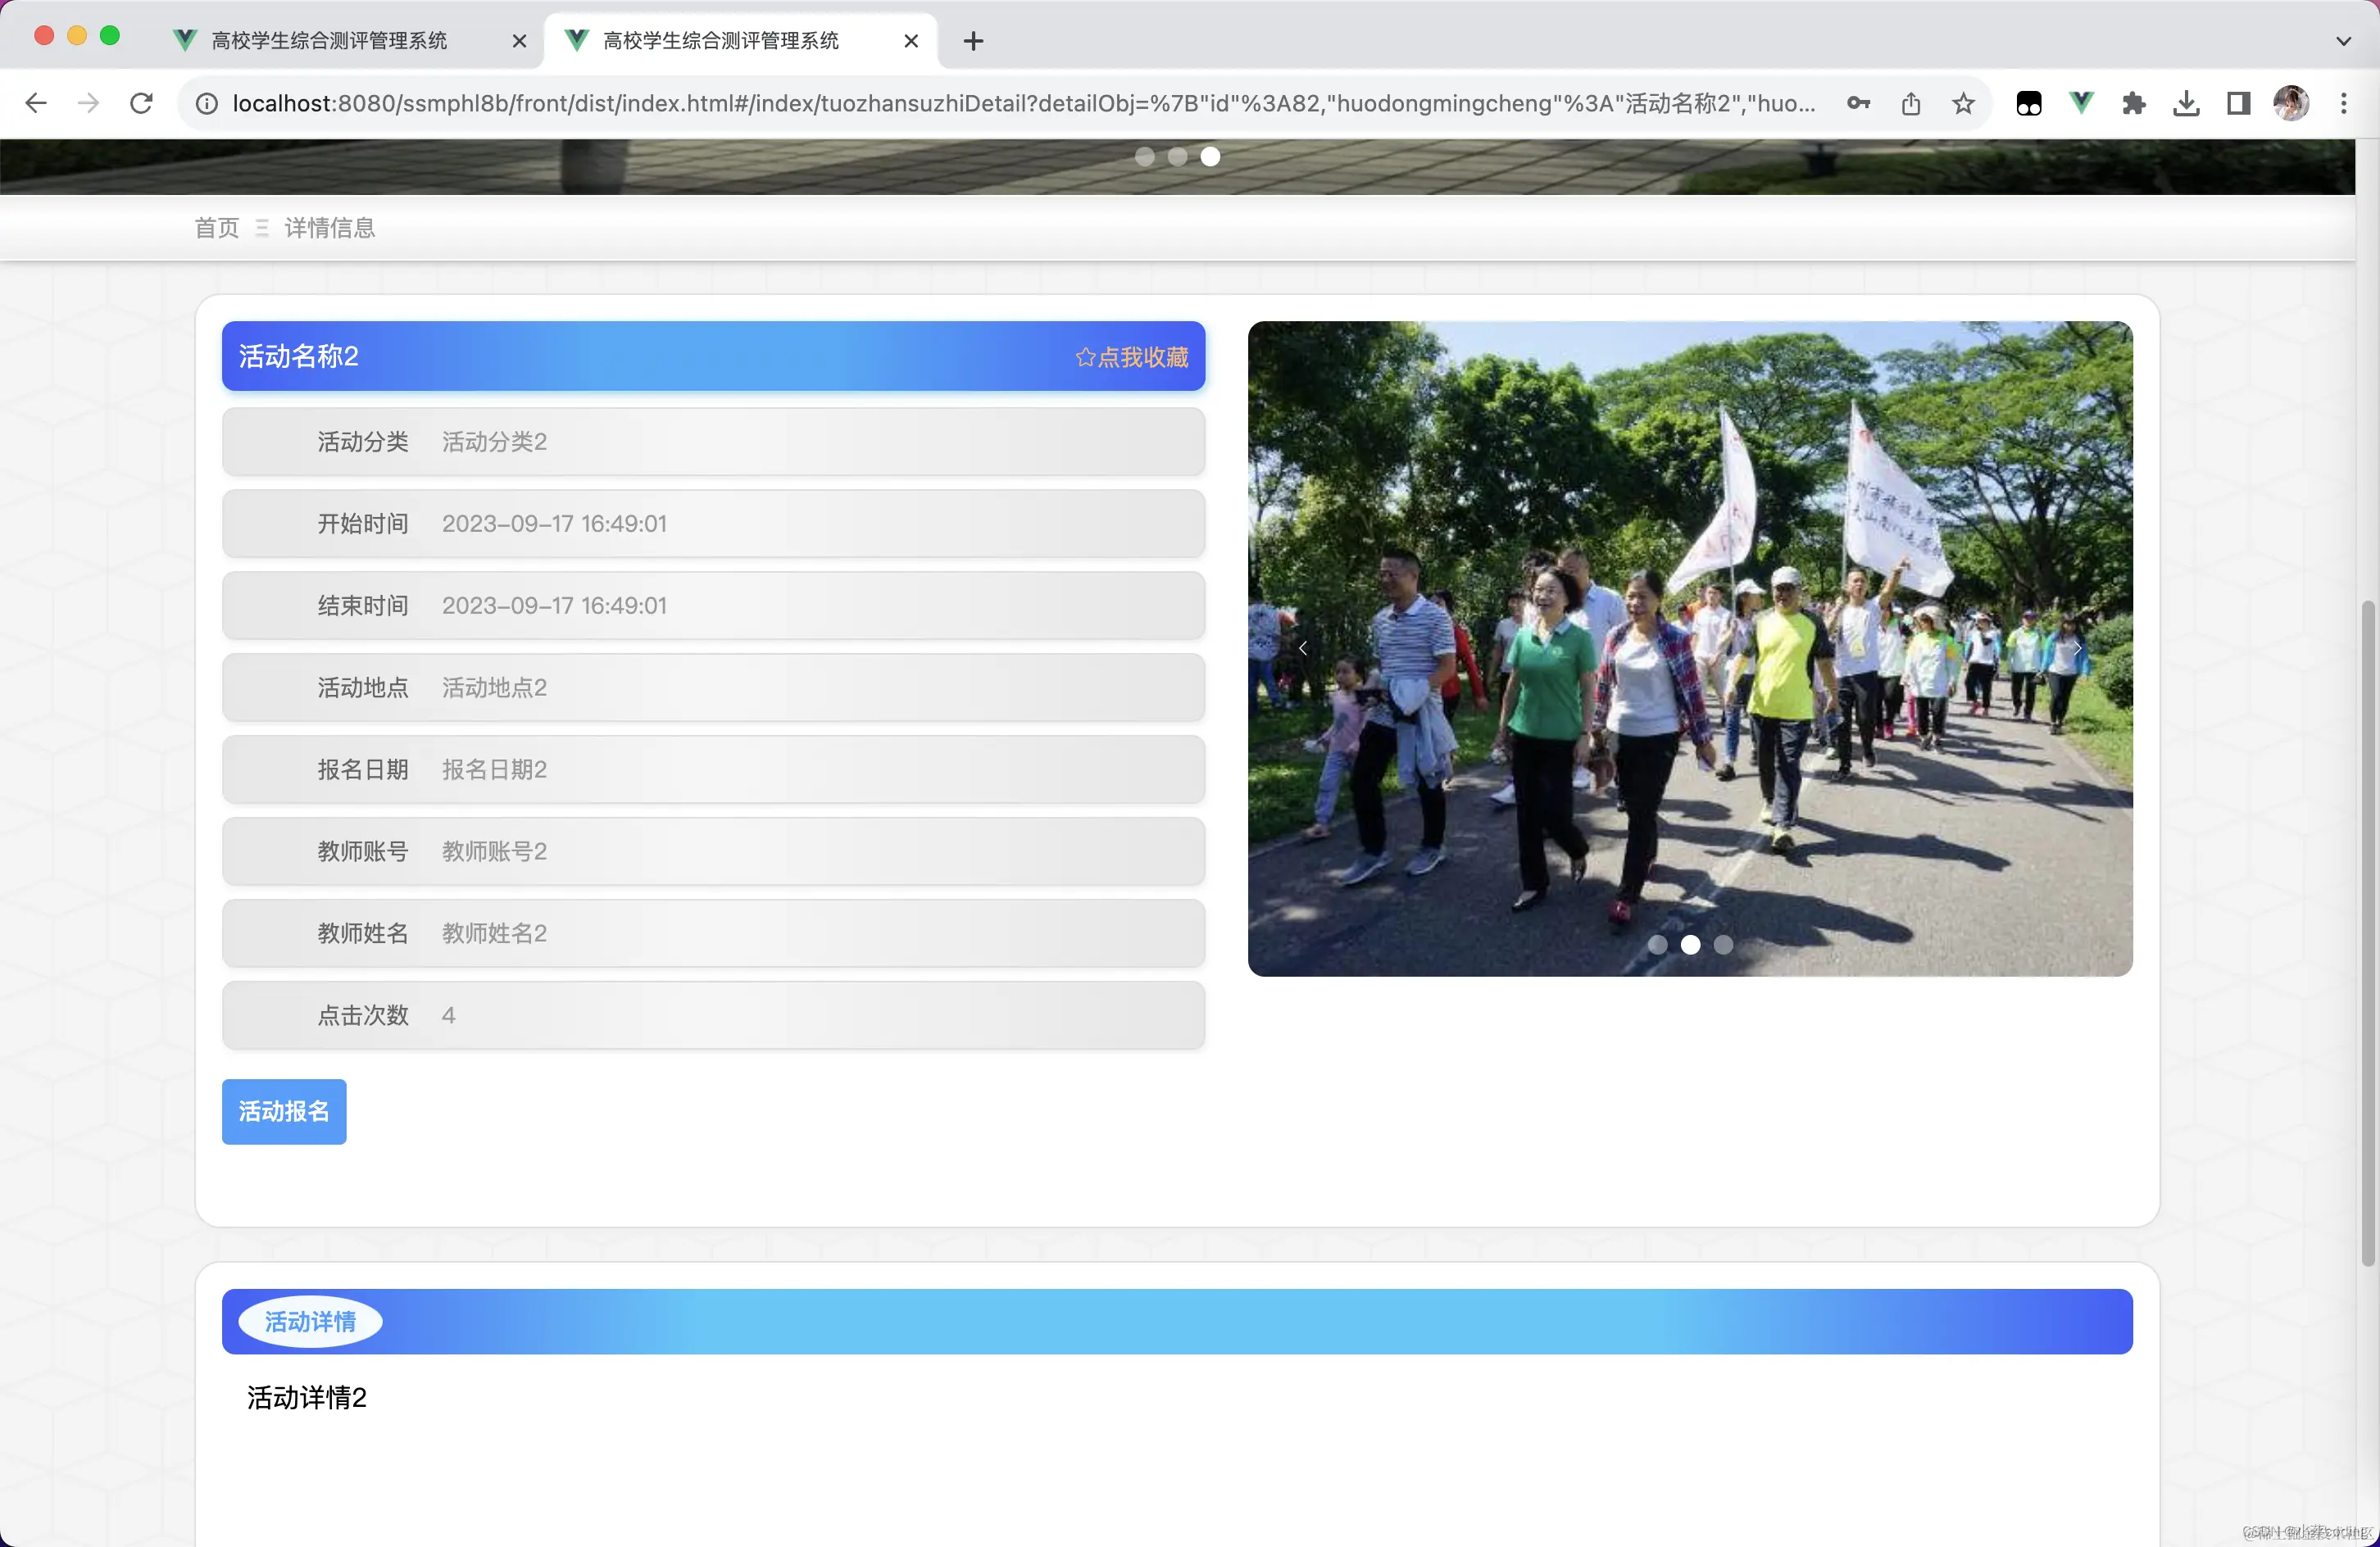Show next activity photo with right arrow
Viewport: 2380px width, 1547px height.
click(2077, 648)
